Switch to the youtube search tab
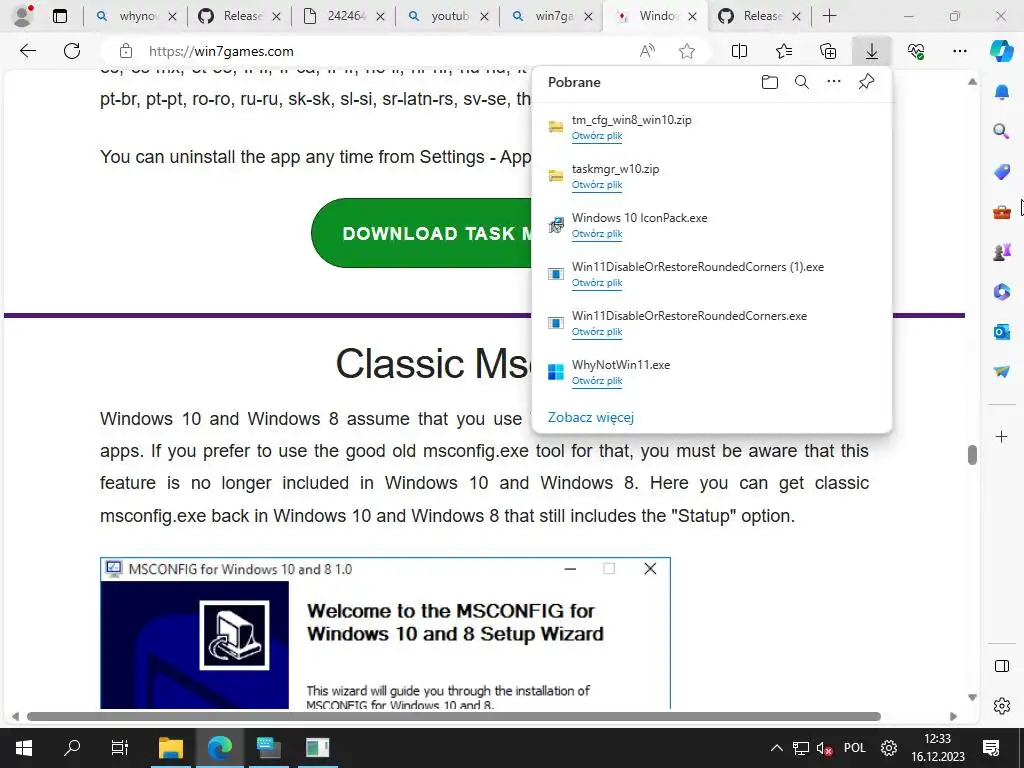Image resolution: width=1024 pixels, height=768 pixels. click(446, 16)
